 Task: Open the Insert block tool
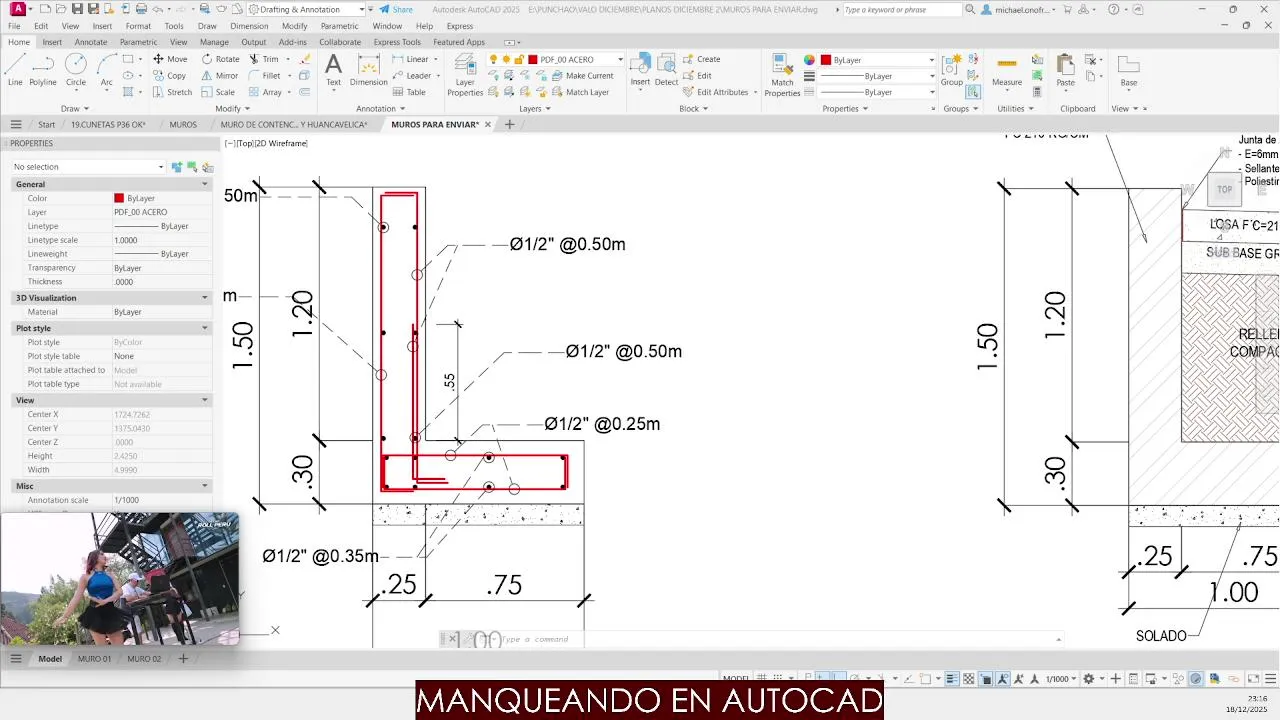pyautogui.click(x=640, y=70)
